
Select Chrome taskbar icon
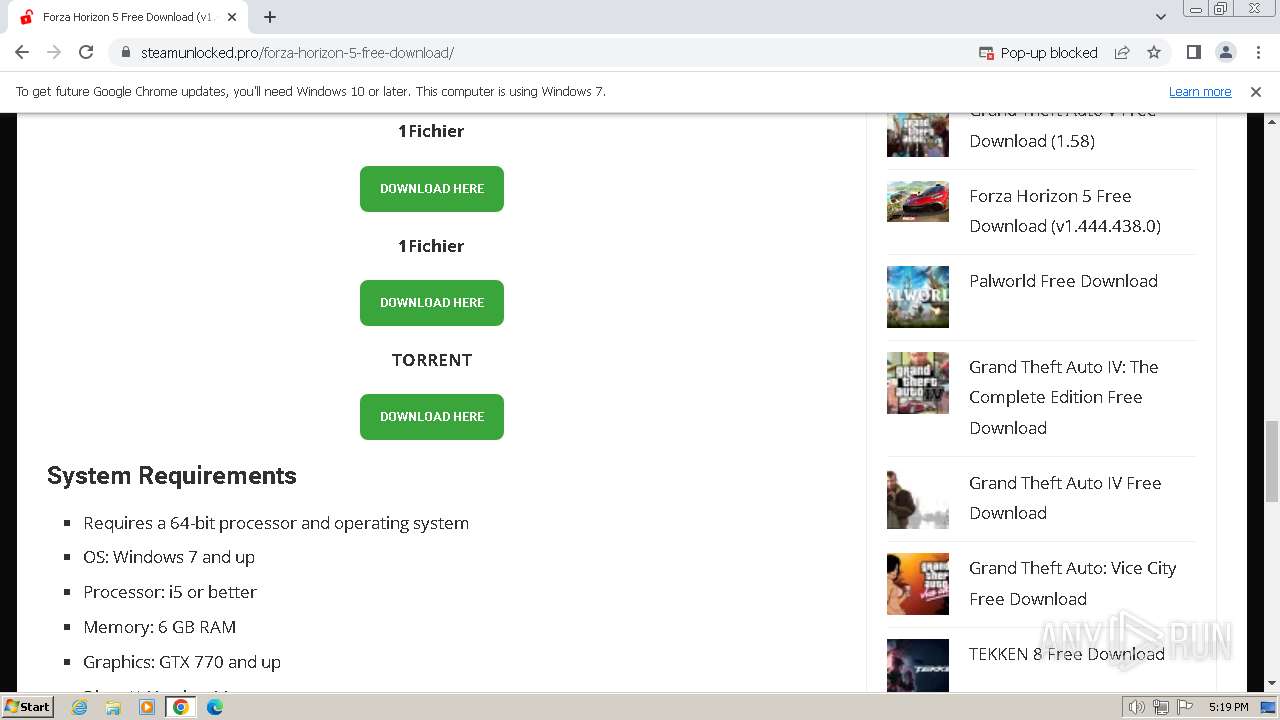tap(180, 707)
